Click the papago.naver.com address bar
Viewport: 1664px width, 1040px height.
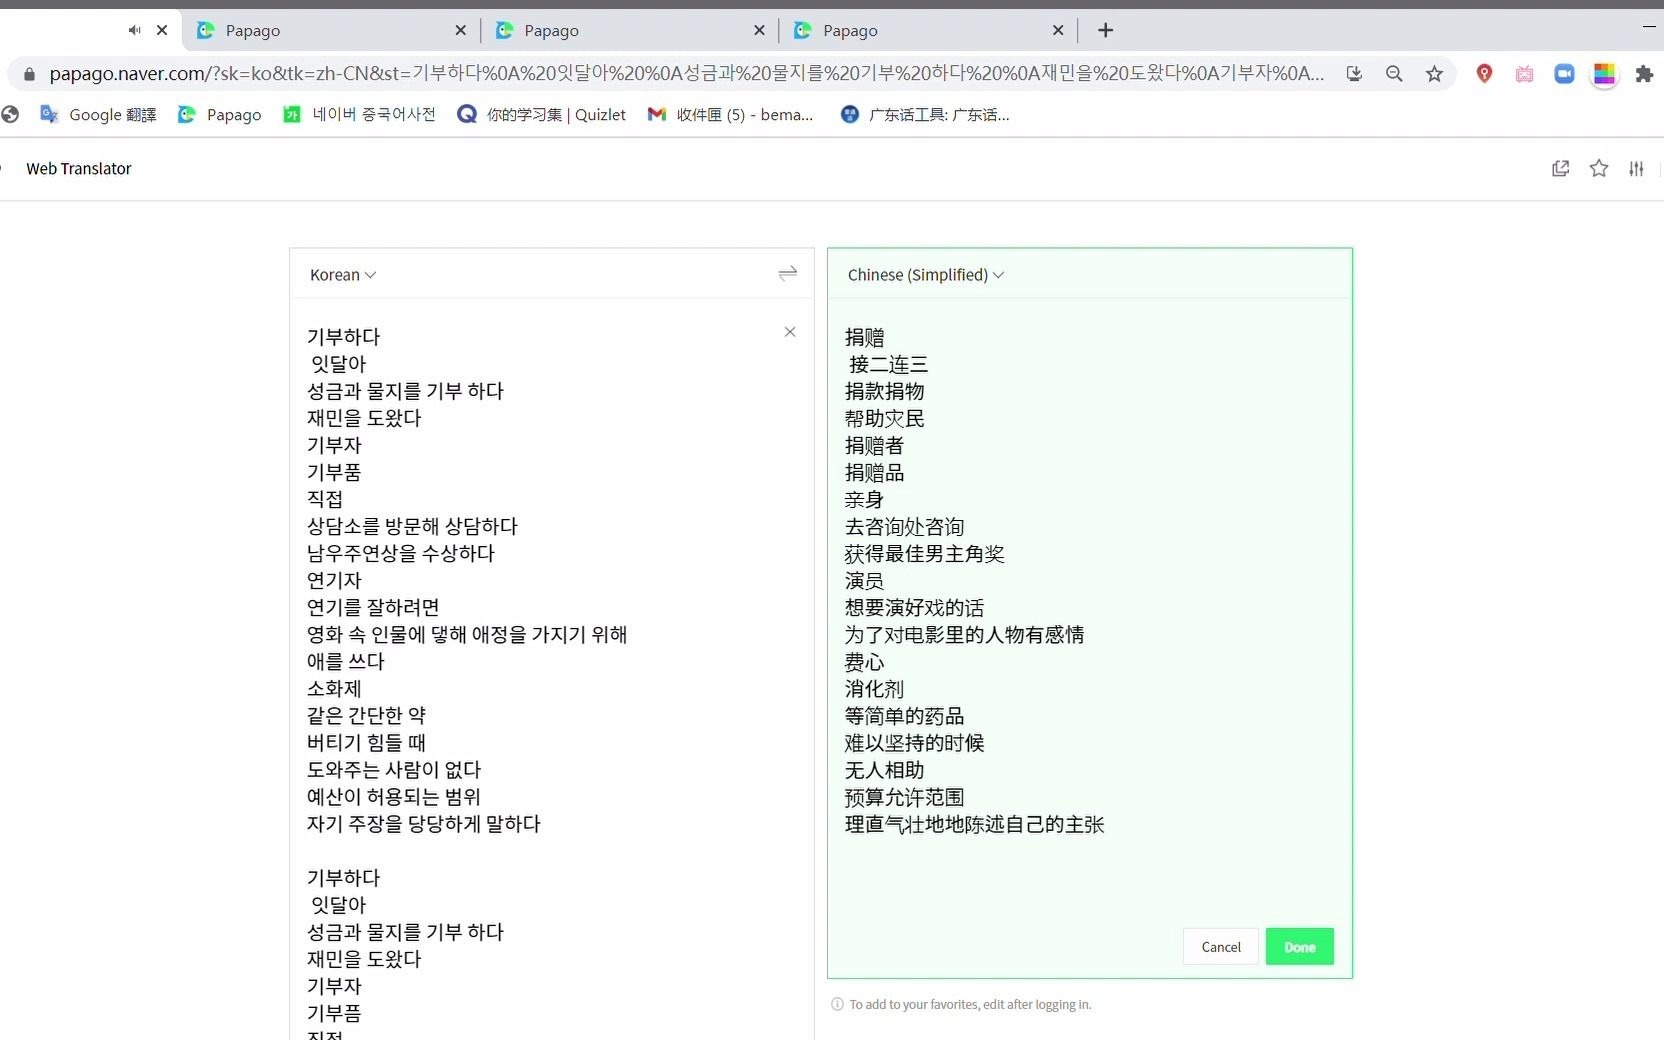point(686,73)
